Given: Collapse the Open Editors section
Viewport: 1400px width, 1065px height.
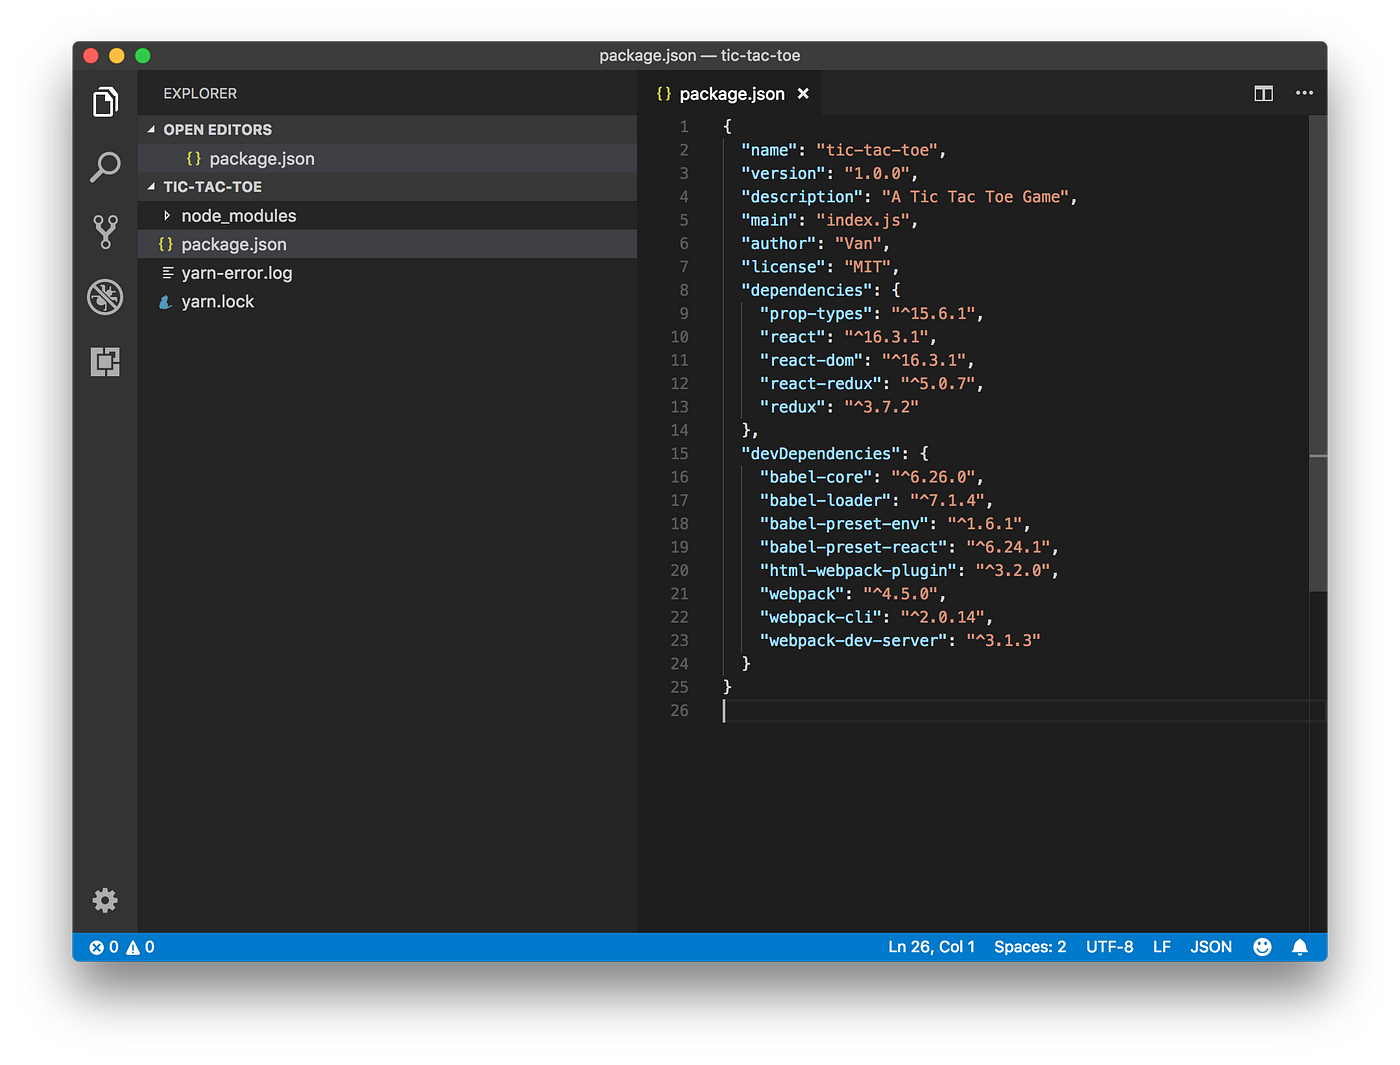Looking at the screenshot, I should tap(151, 130).
